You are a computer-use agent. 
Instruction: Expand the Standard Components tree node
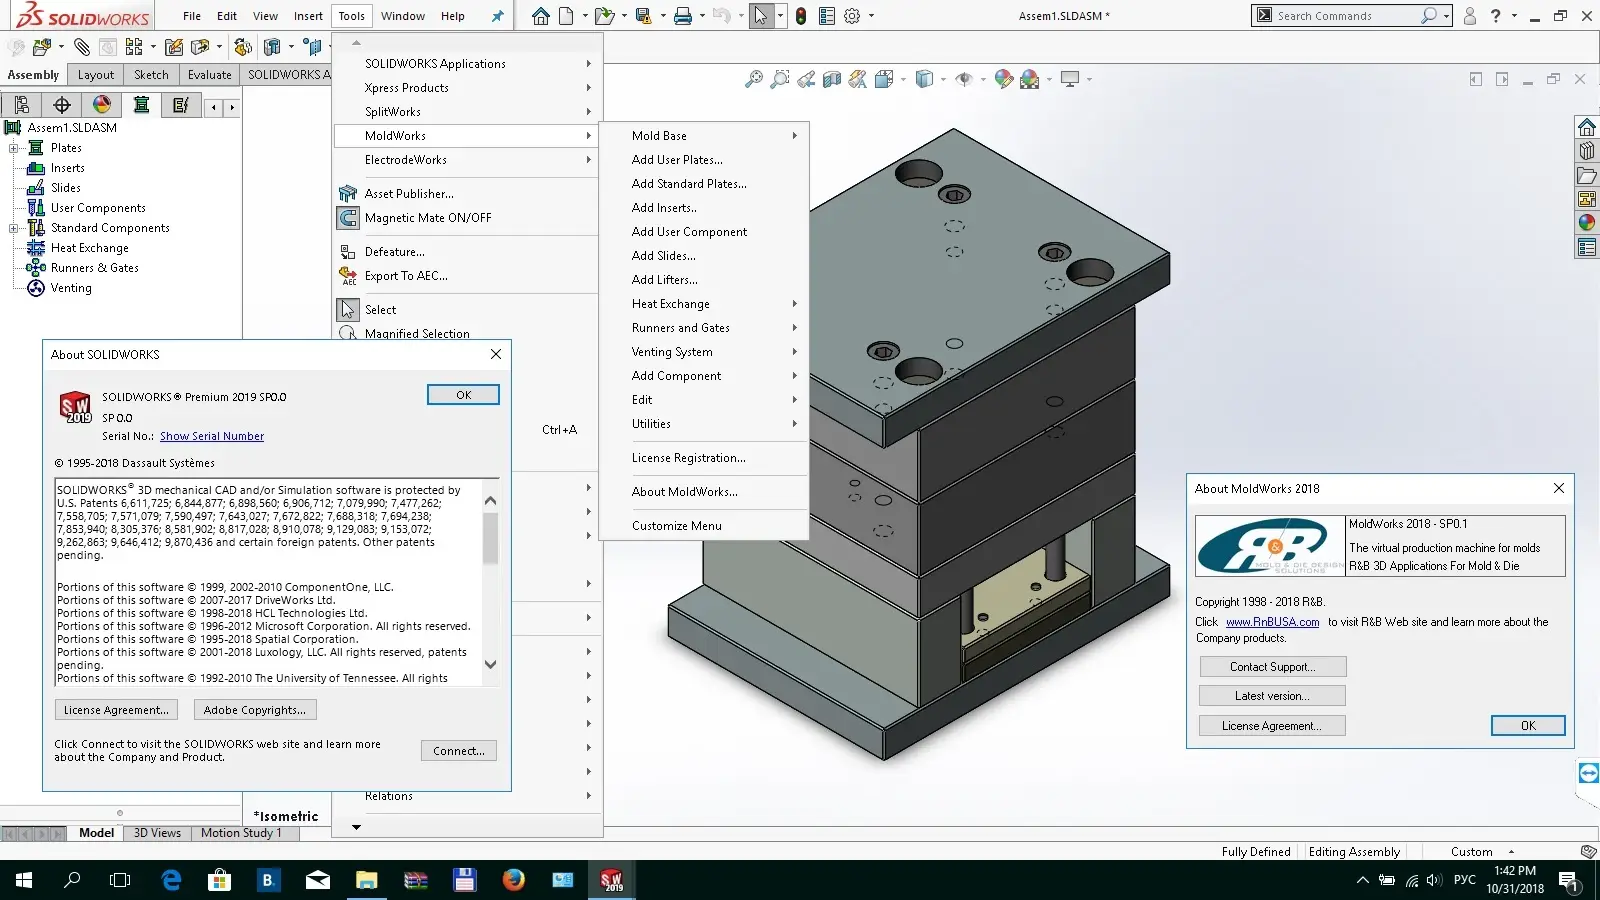coord(14,228)
